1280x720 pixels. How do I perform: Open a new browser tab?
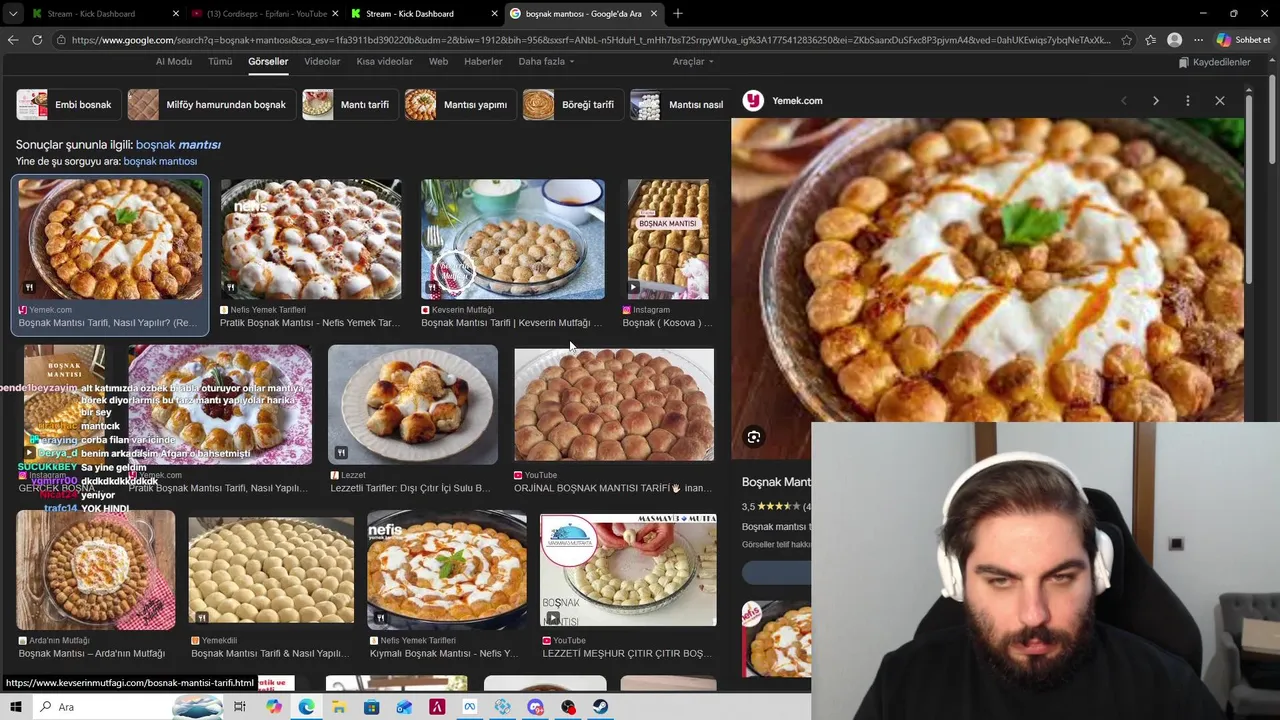pyautogui.click(x=678, y=13)
